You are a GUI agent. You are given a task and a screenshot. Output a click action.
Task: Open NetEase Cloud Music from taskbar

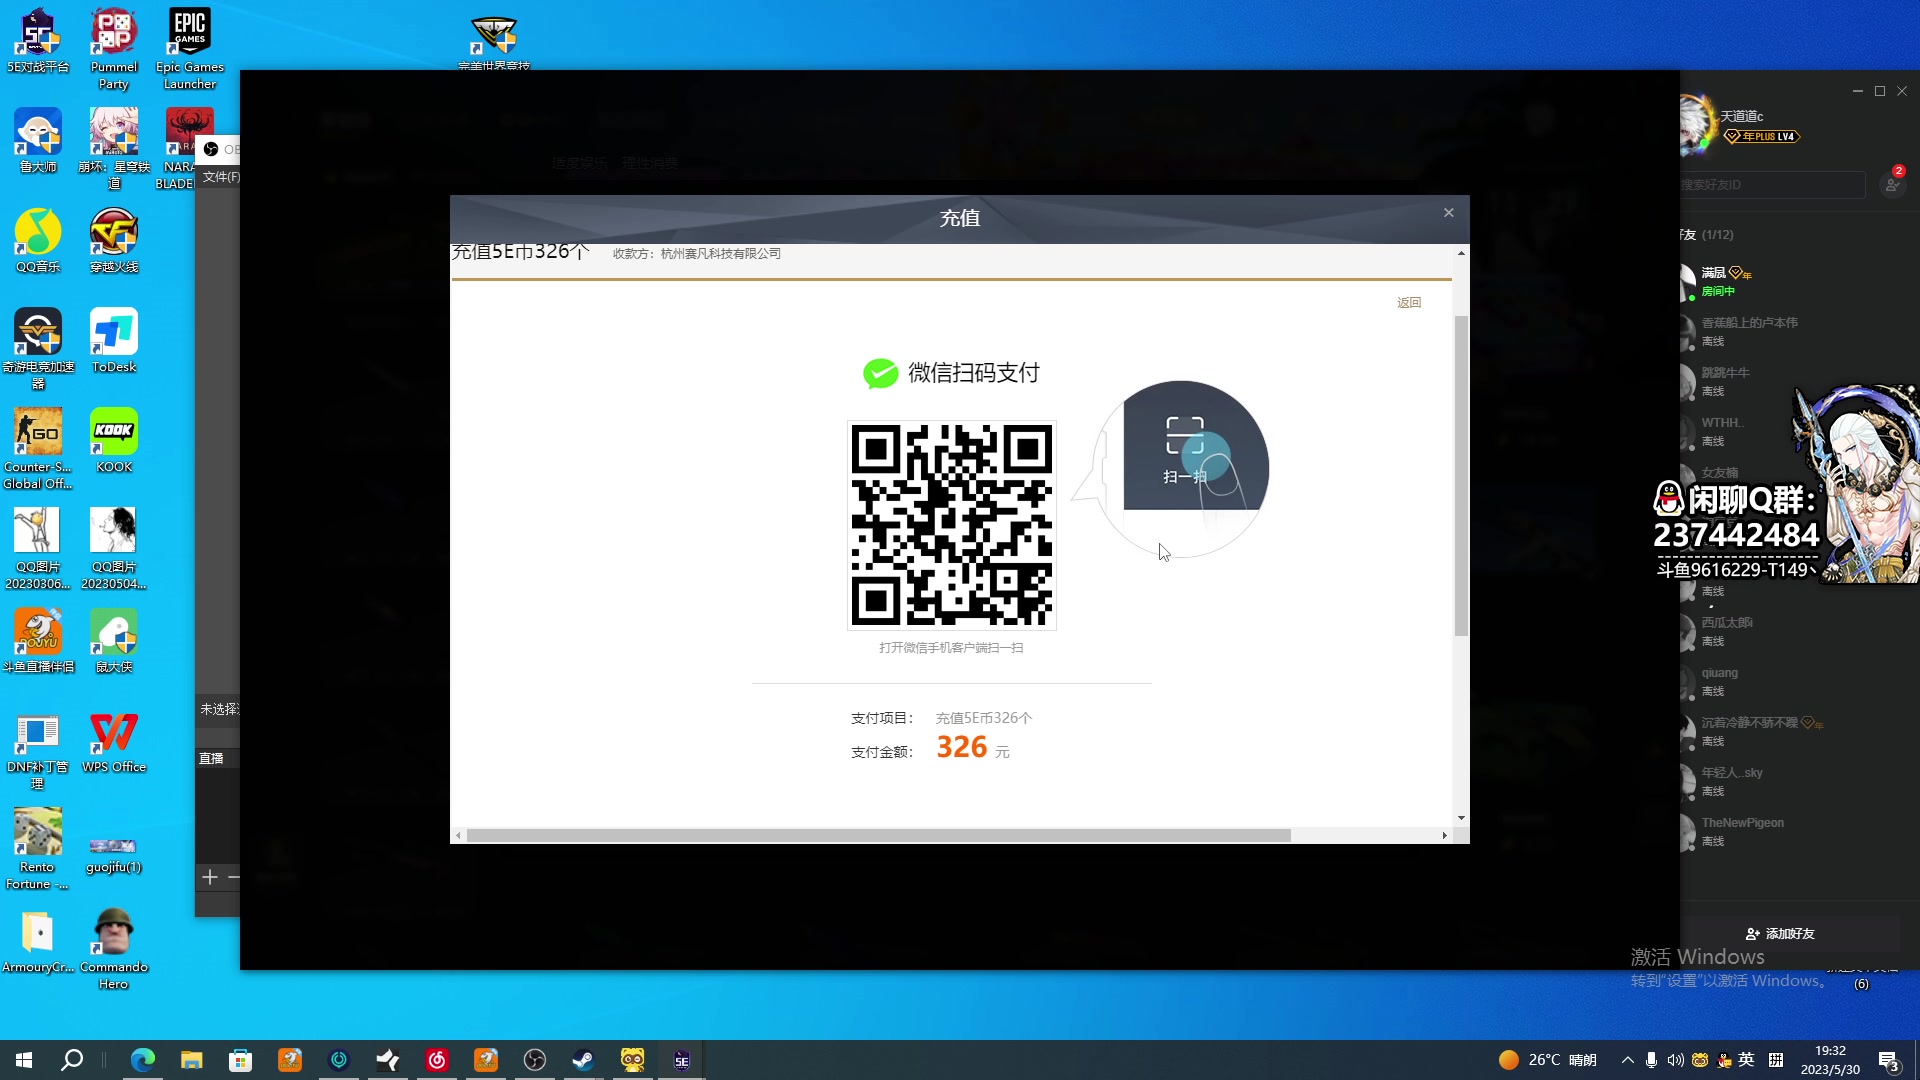click(437, 1060)
